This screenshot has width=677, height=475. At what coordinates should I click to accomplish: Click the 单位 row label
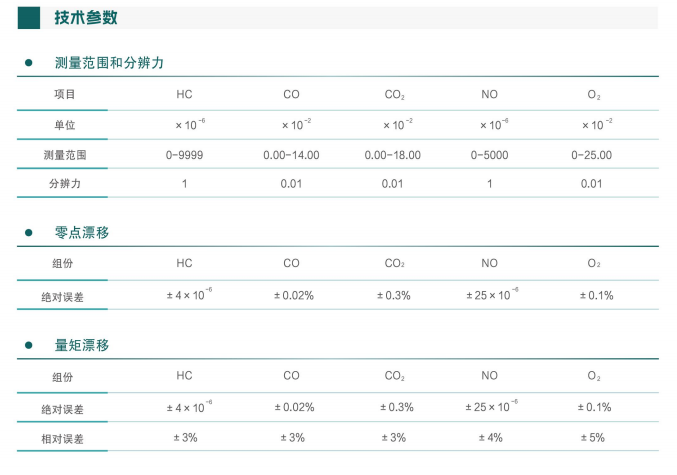[64, 125]
